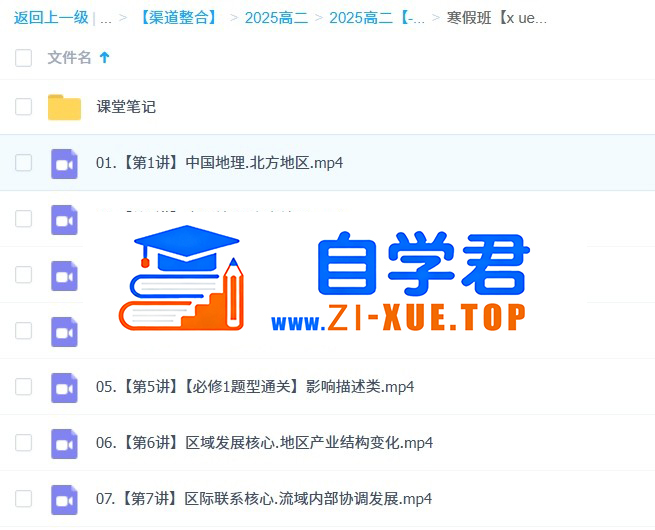Check the box of the second video row
Image resolution: width=655 pixels, height=530 pixels.
(x=23, y=218)
